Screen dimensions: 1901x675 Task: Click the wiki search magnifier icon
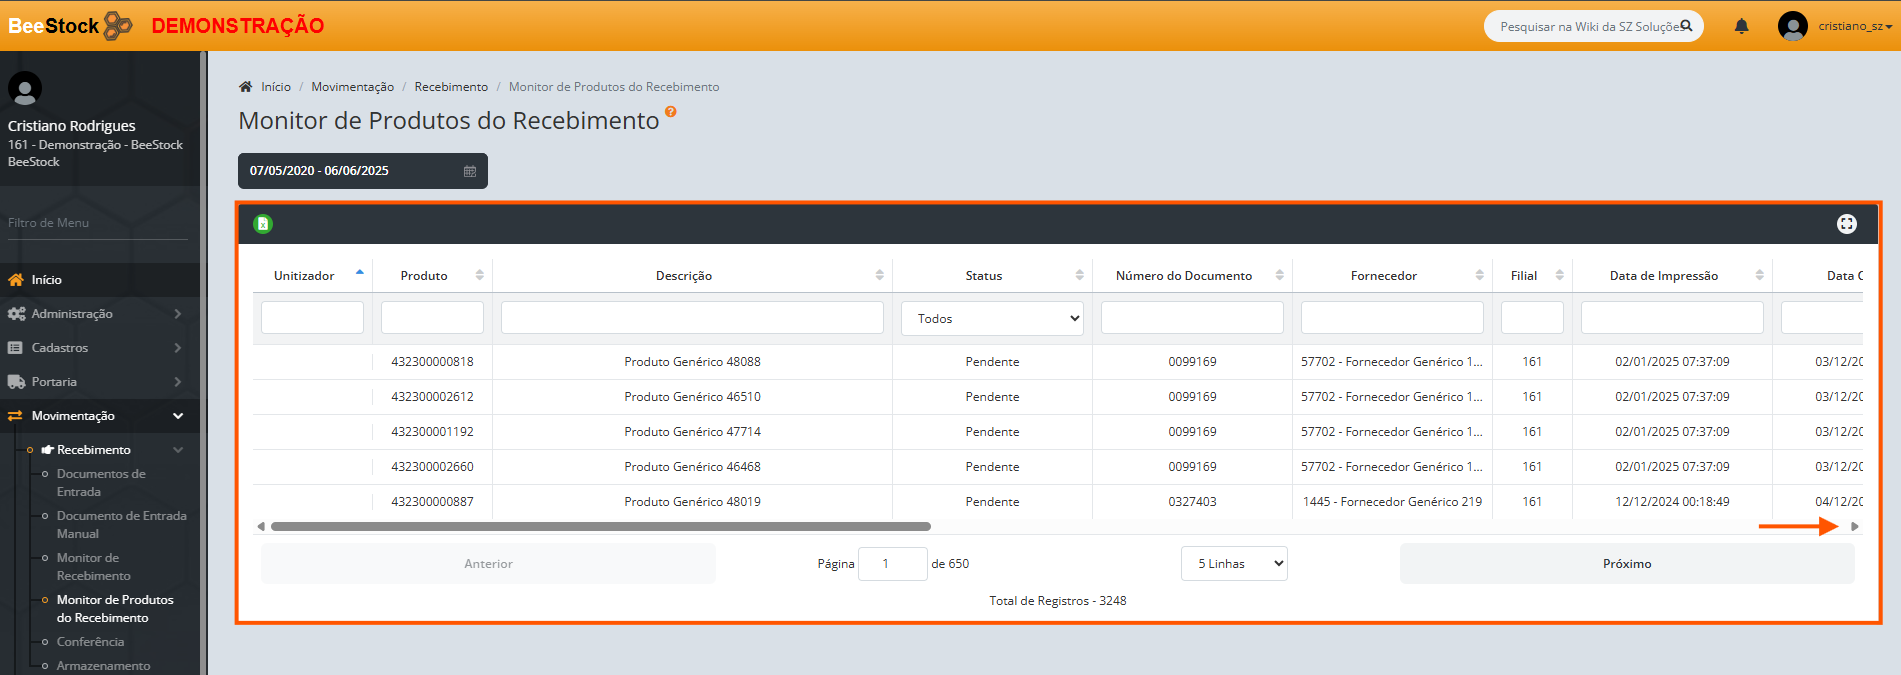coord(1686,26)
